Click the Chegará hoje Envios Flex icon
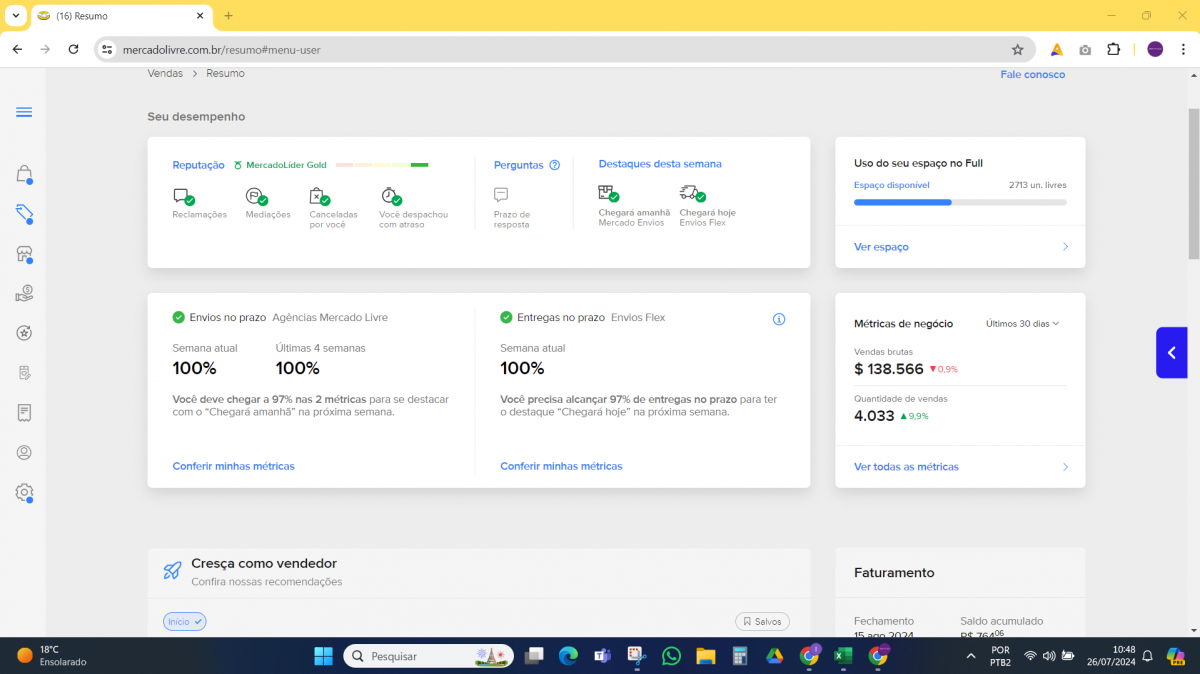Screen dimensions: 1200x674 pos(692,194)
